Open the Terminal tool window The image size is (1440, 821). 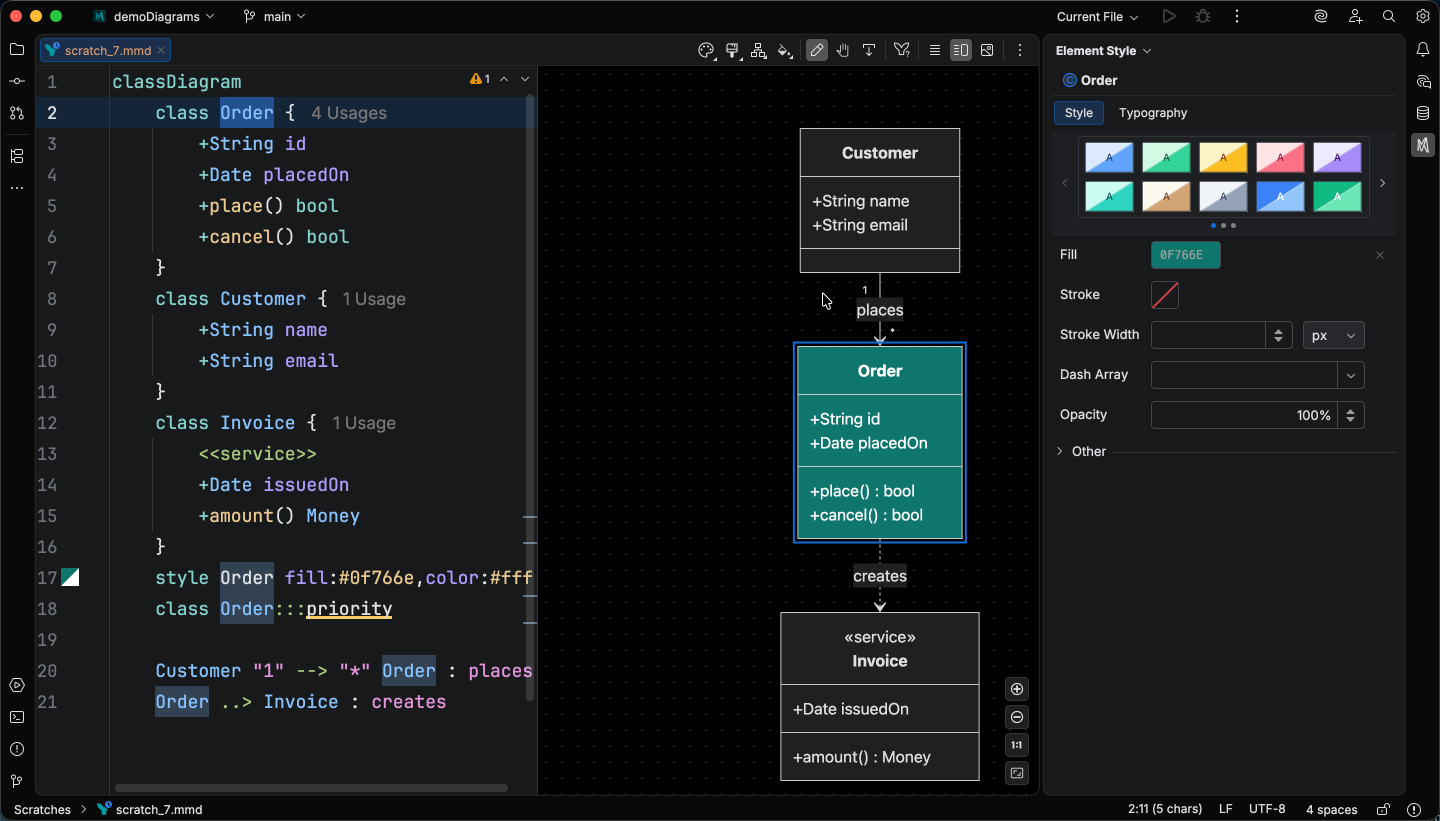coord(17,717)
